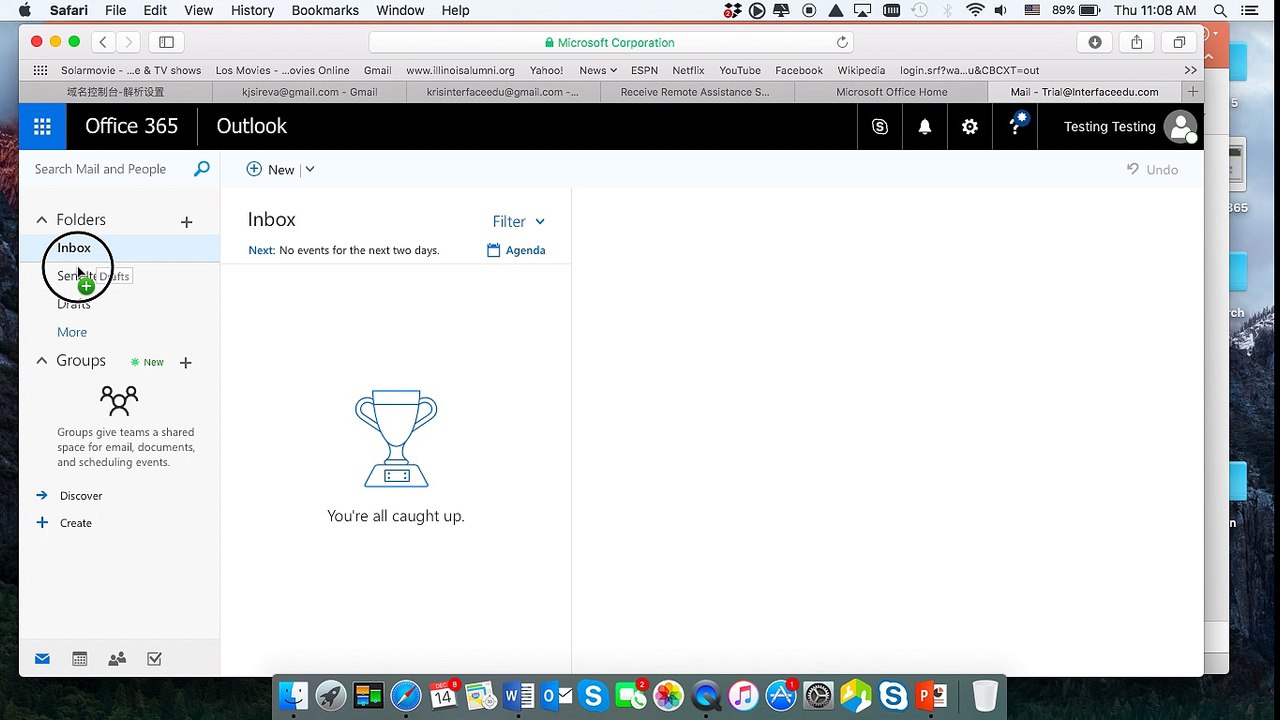Collapse the Folders section
1280x720 pixels.
click(42, 220)
